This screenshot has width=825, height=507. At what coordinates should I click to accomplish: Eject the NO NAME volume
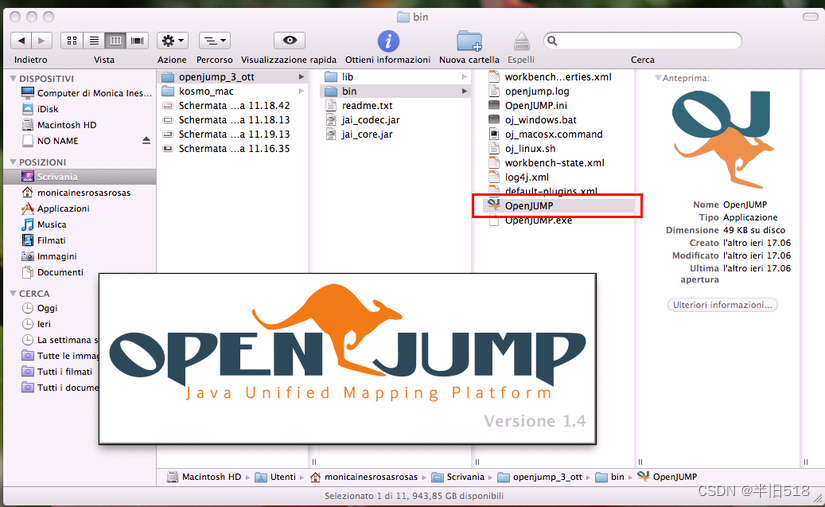point(146,141)
